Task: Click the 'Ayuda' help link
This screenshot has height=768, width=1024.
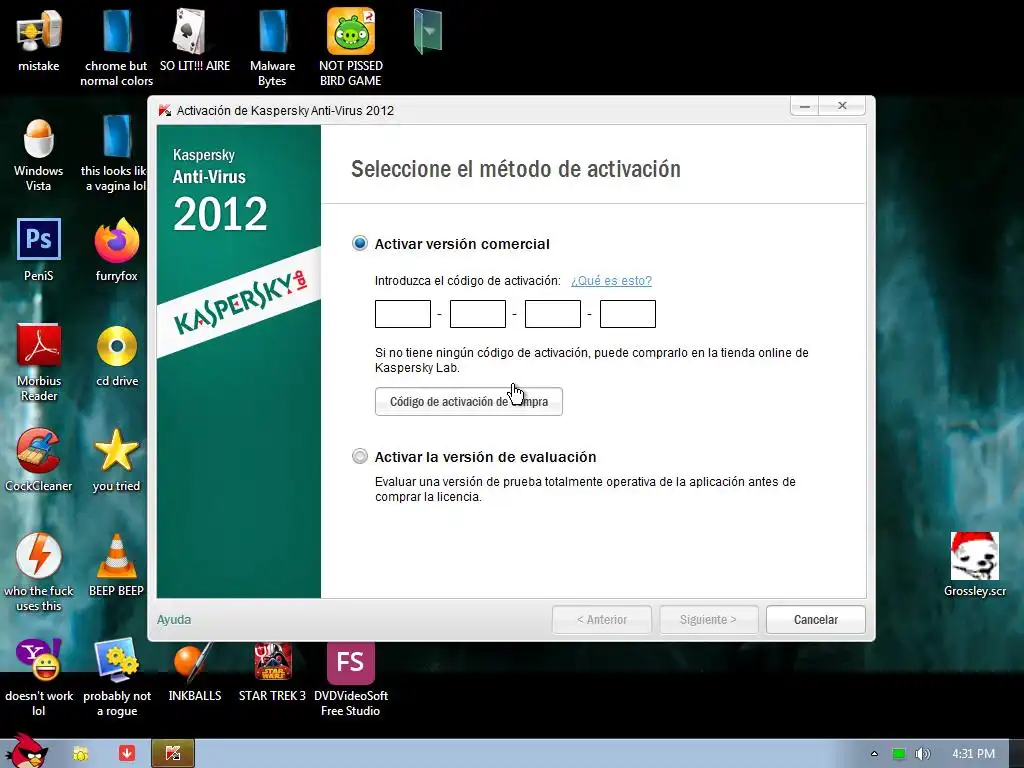Action: (174, 620)
